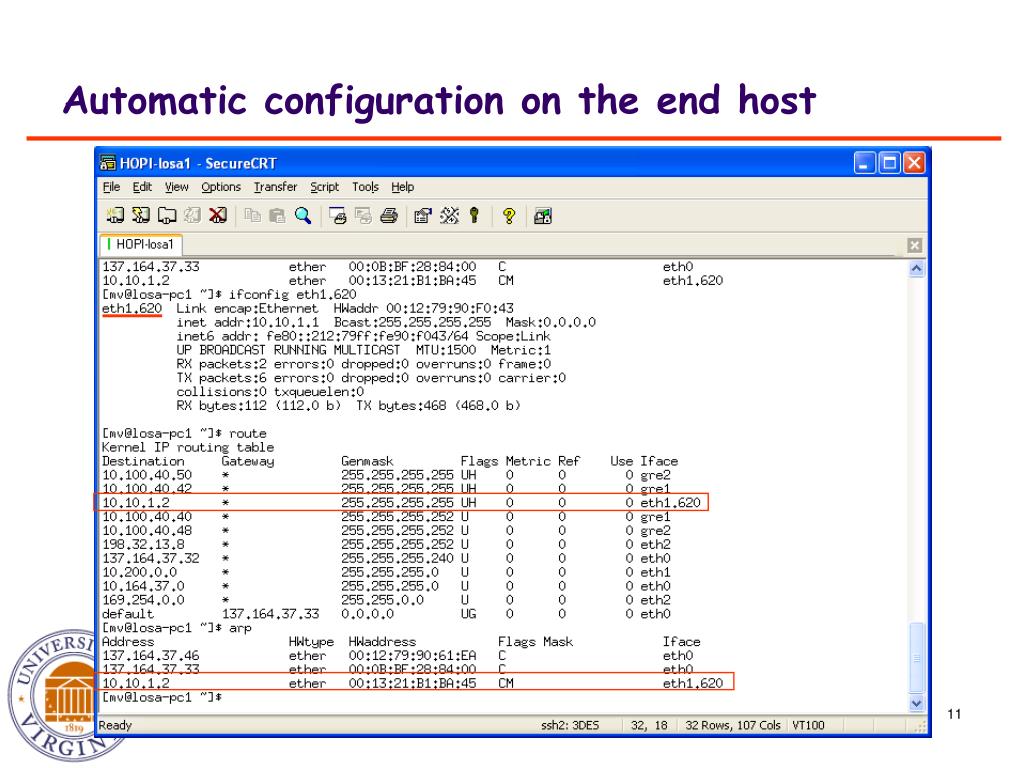The width and height of the screenshot is (1024, 768).
Task: Click the terminal scrollbar down arrow
Action: pos(917,704)
